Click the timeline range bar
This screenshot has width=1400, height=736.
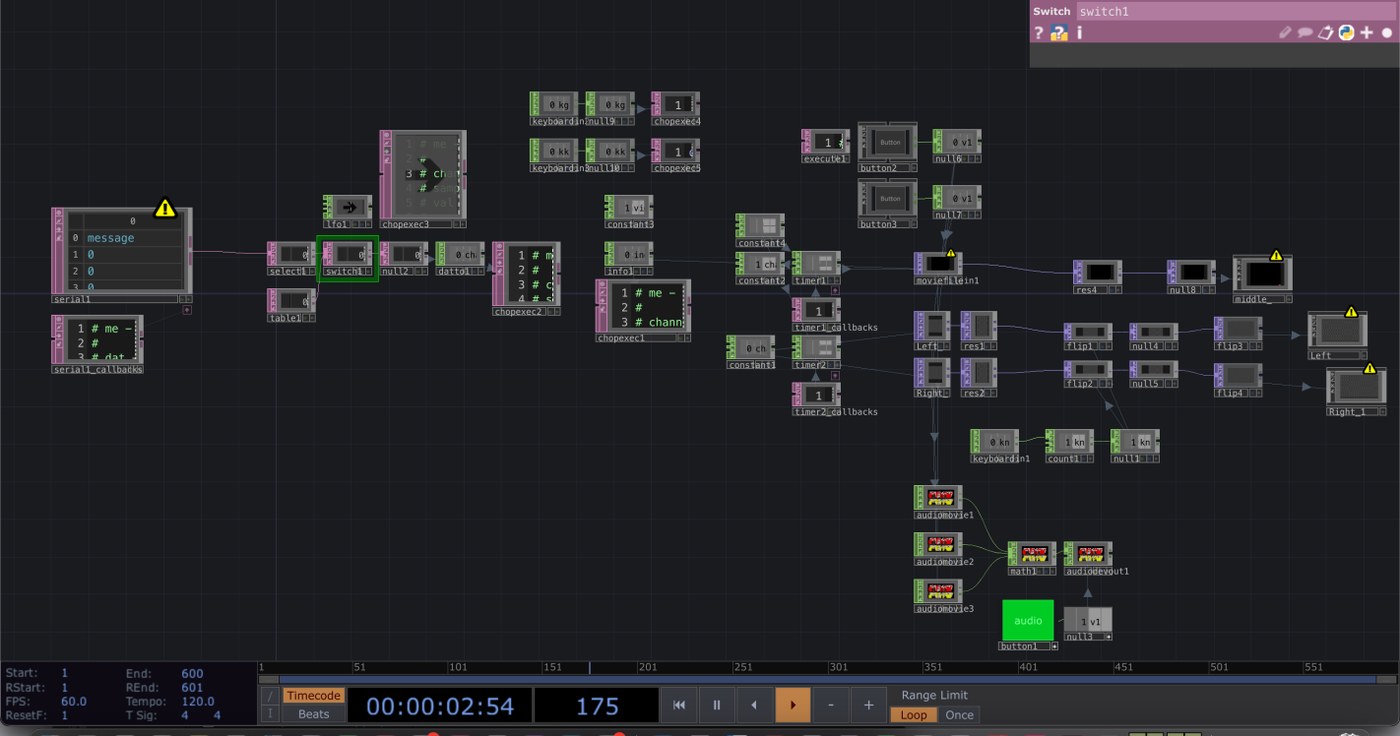pyautogui.click(x=828, y=680)
